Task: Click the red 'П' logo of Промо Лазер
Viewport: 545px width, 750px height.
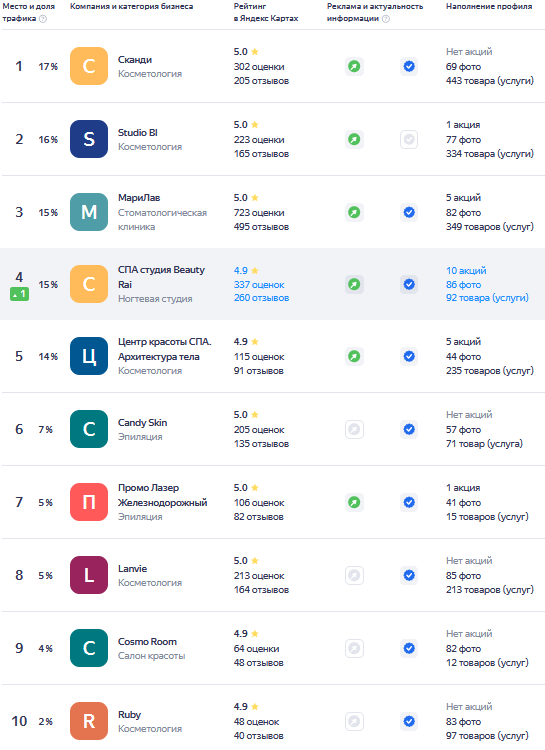Action: (89, 502)
